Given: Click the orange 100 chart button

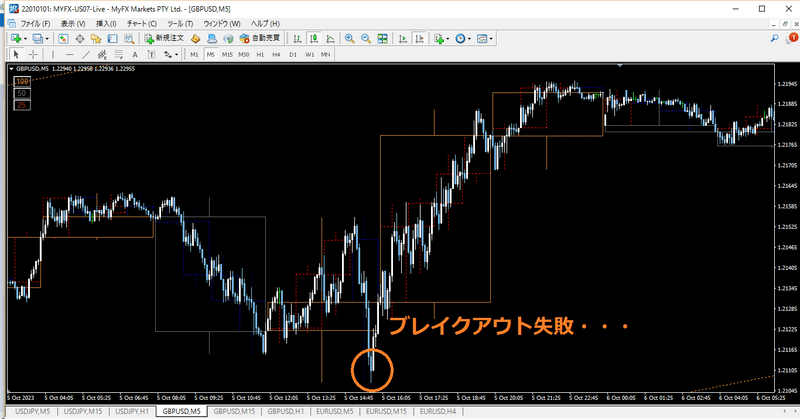Looking at the screenshot, I should coord(22,81).
